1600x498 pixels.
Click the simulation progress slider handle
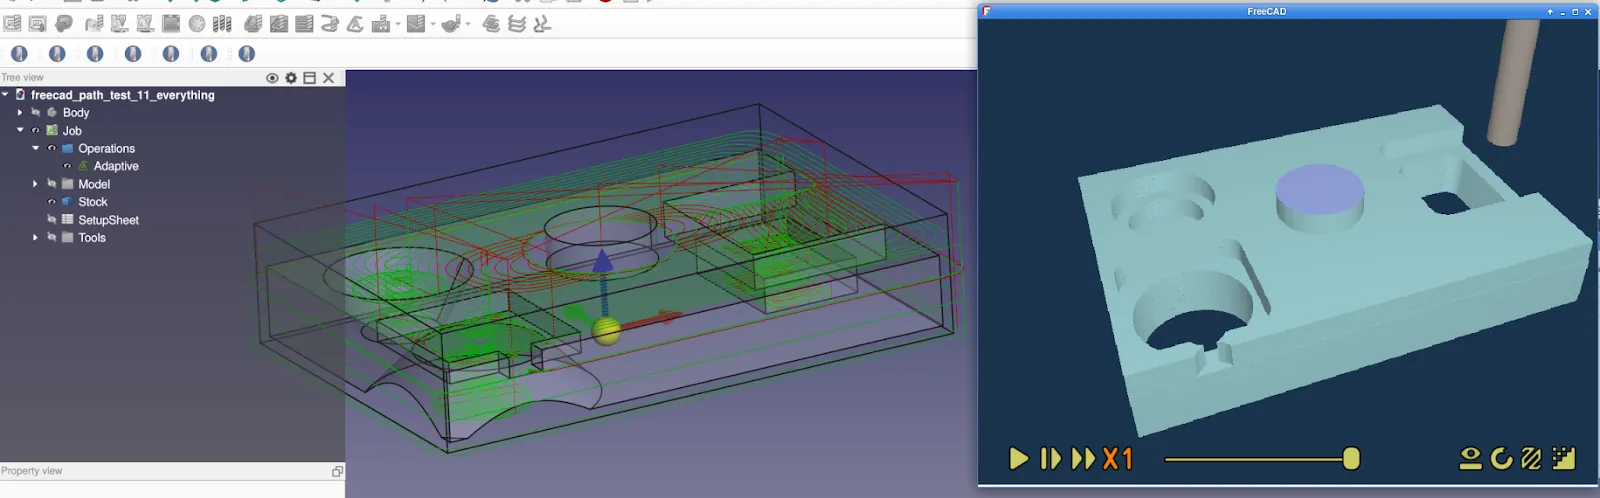[x=1351, y=459]
